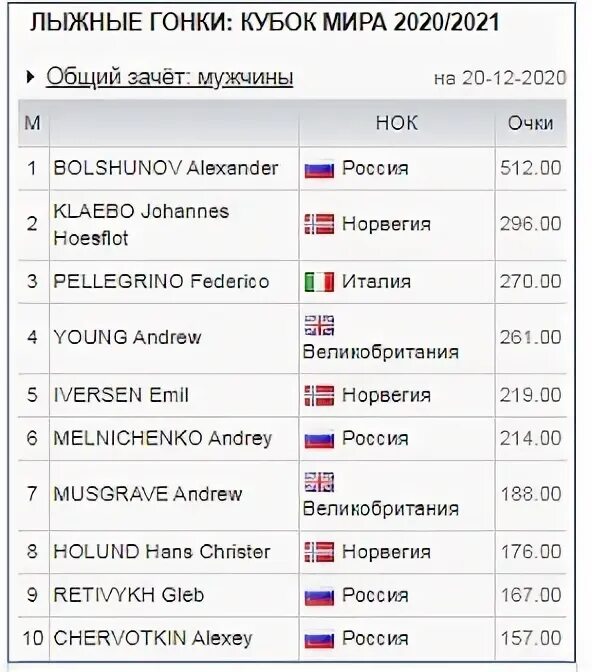
Task: Click the UK flag in Musgrave's row
Action: [319, 482]
